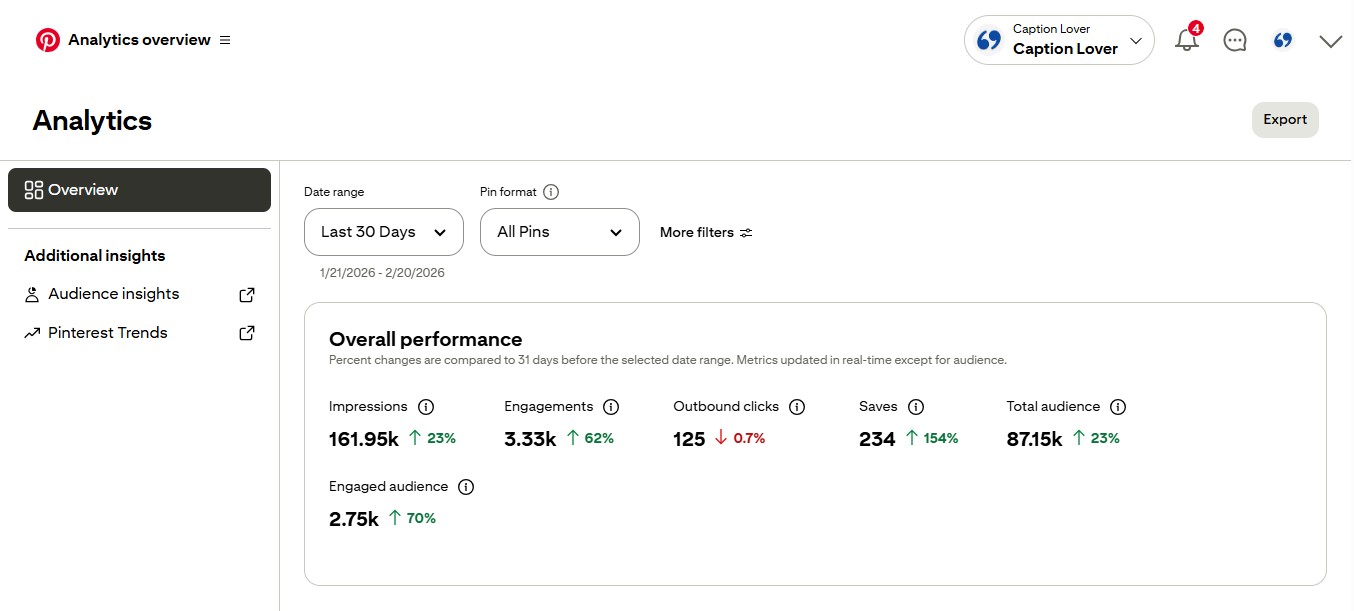Show info for Impressions metric
Screen dimensions: 1354x611
(426, 407)
